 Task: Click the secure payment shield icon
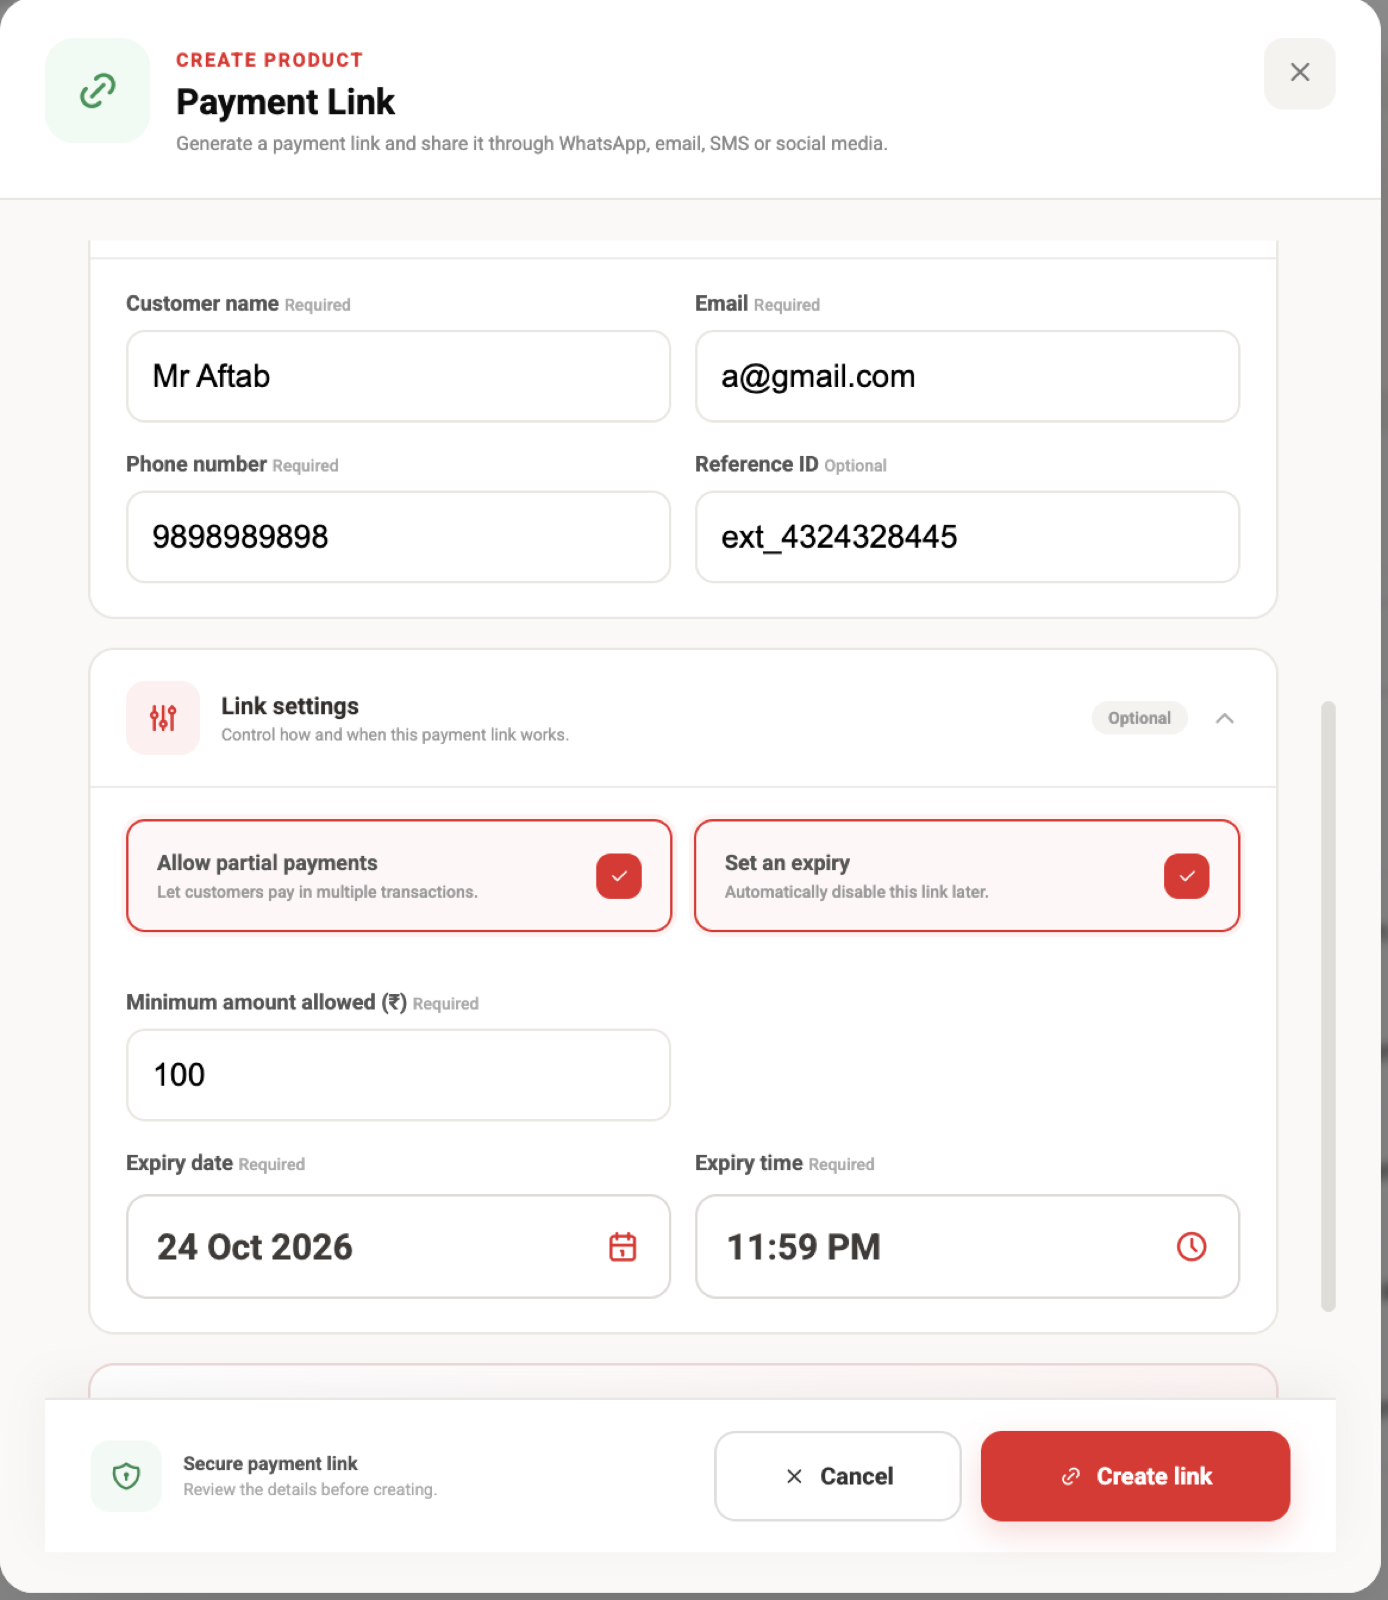pos(126,1476)
